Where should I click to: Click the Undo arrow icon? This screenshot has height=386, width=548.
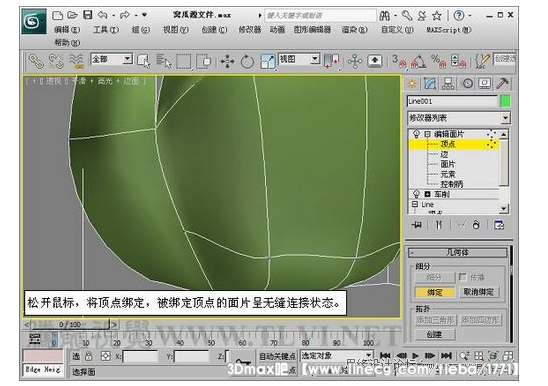tap(102, 15)
